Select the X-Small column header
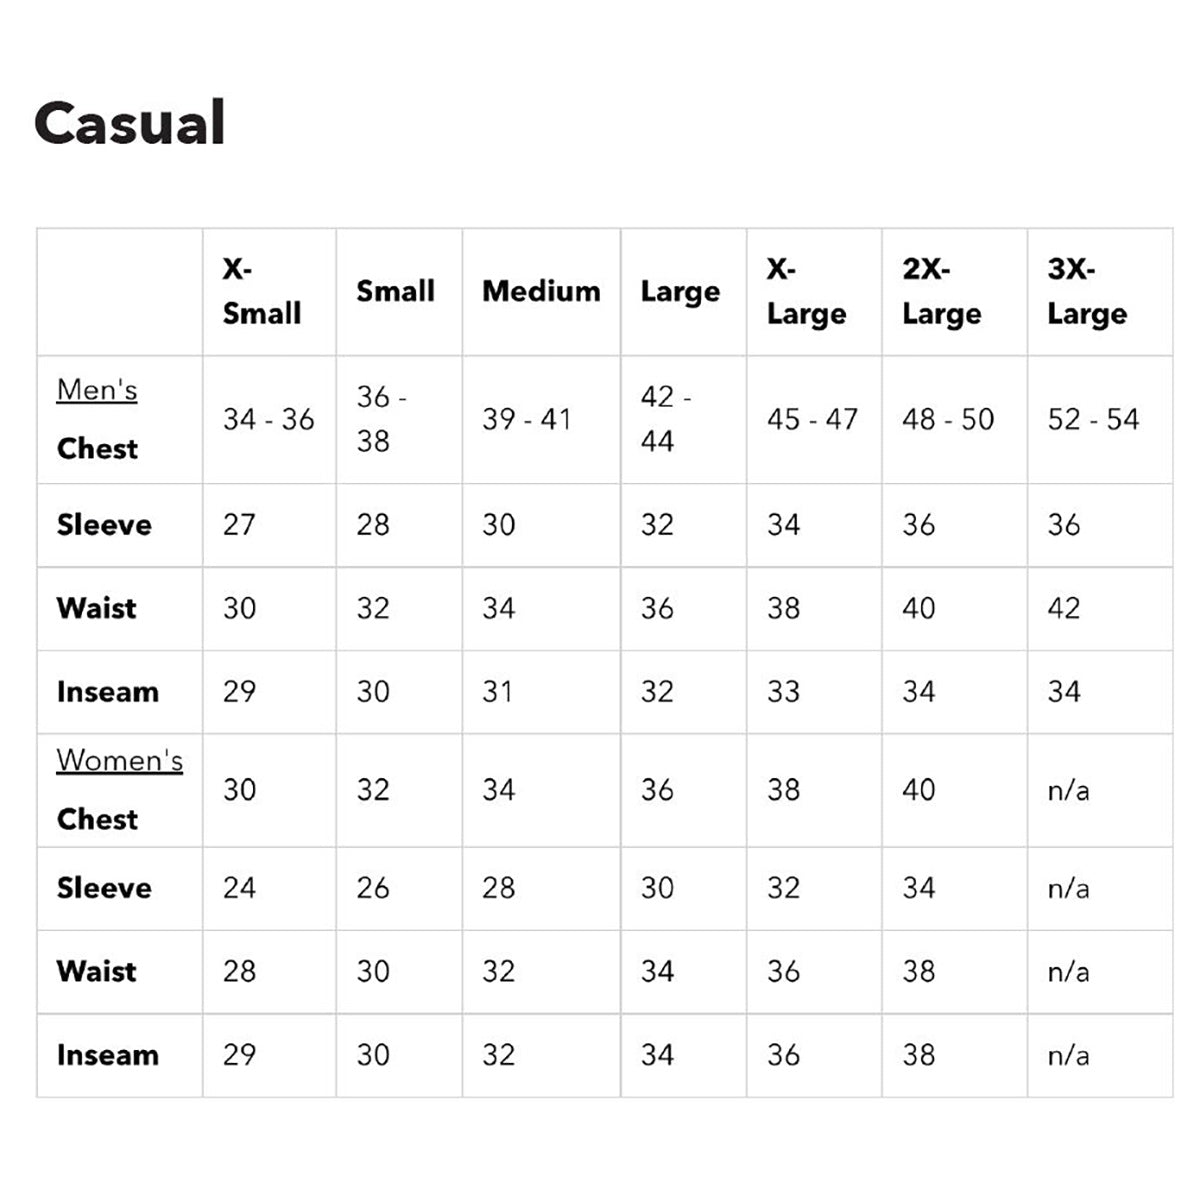Screen dimensions: 1200x1200 click(261, 291)
